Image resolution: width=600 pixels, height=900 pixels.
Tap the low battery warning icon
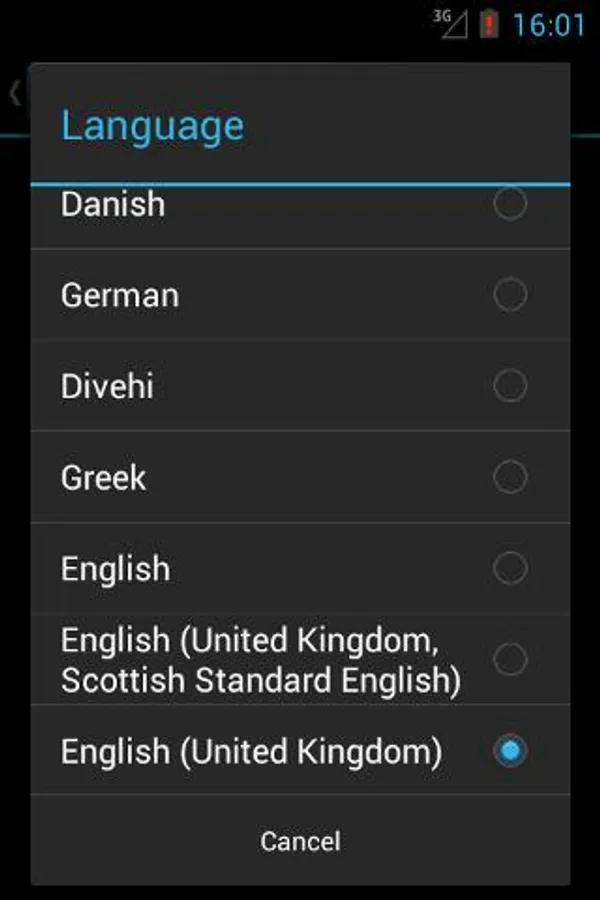(x=489, y=23)
